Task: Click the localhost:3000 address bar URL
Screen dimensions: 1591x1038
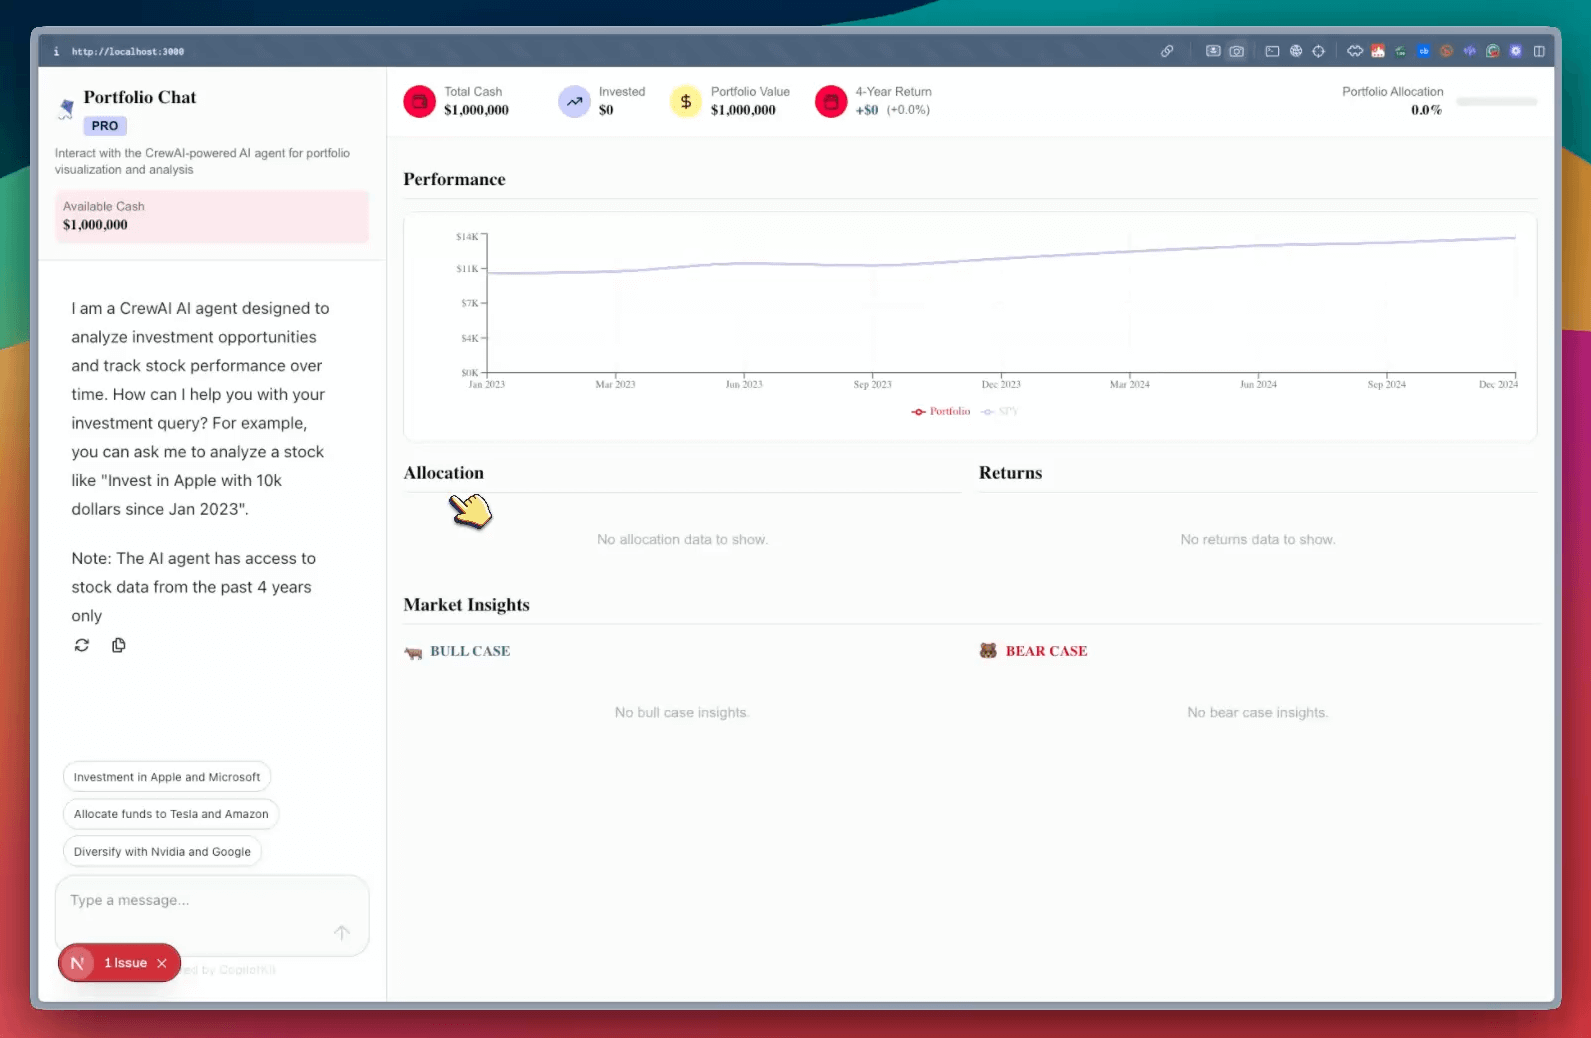Action: click(x=128, y=51)
